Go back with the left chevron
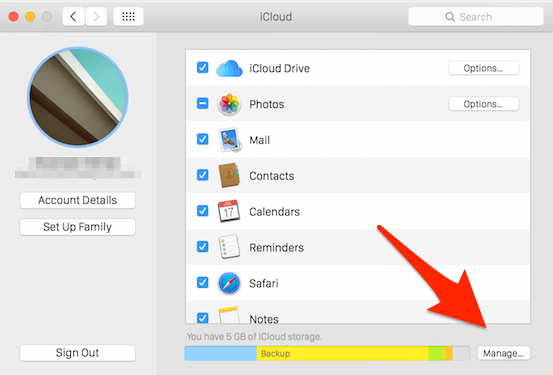 [73, 17]
